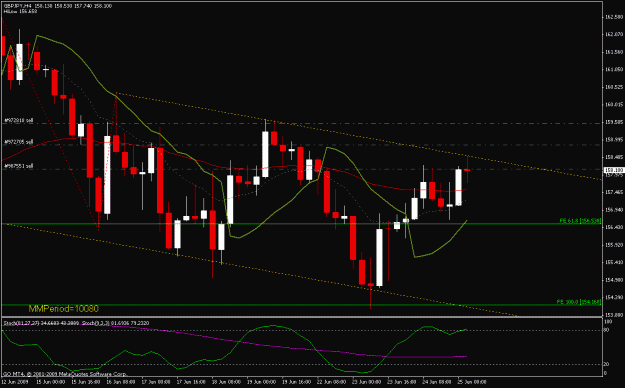Select the Stoch indicator header text
The image size is (625, 388).
pos(76,323)
